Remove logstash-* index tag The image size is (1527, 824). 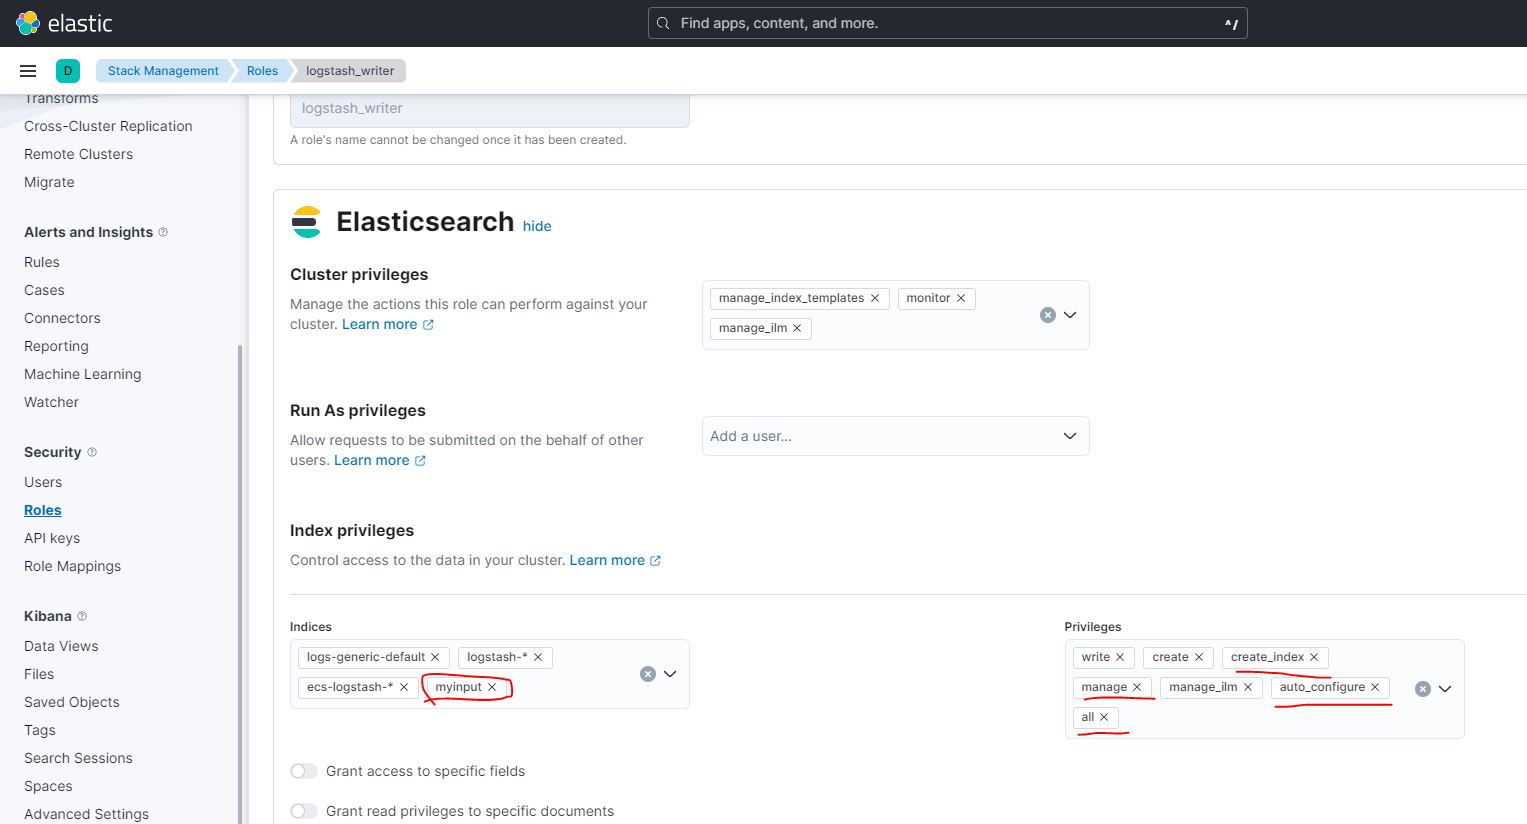click(538, 657)
